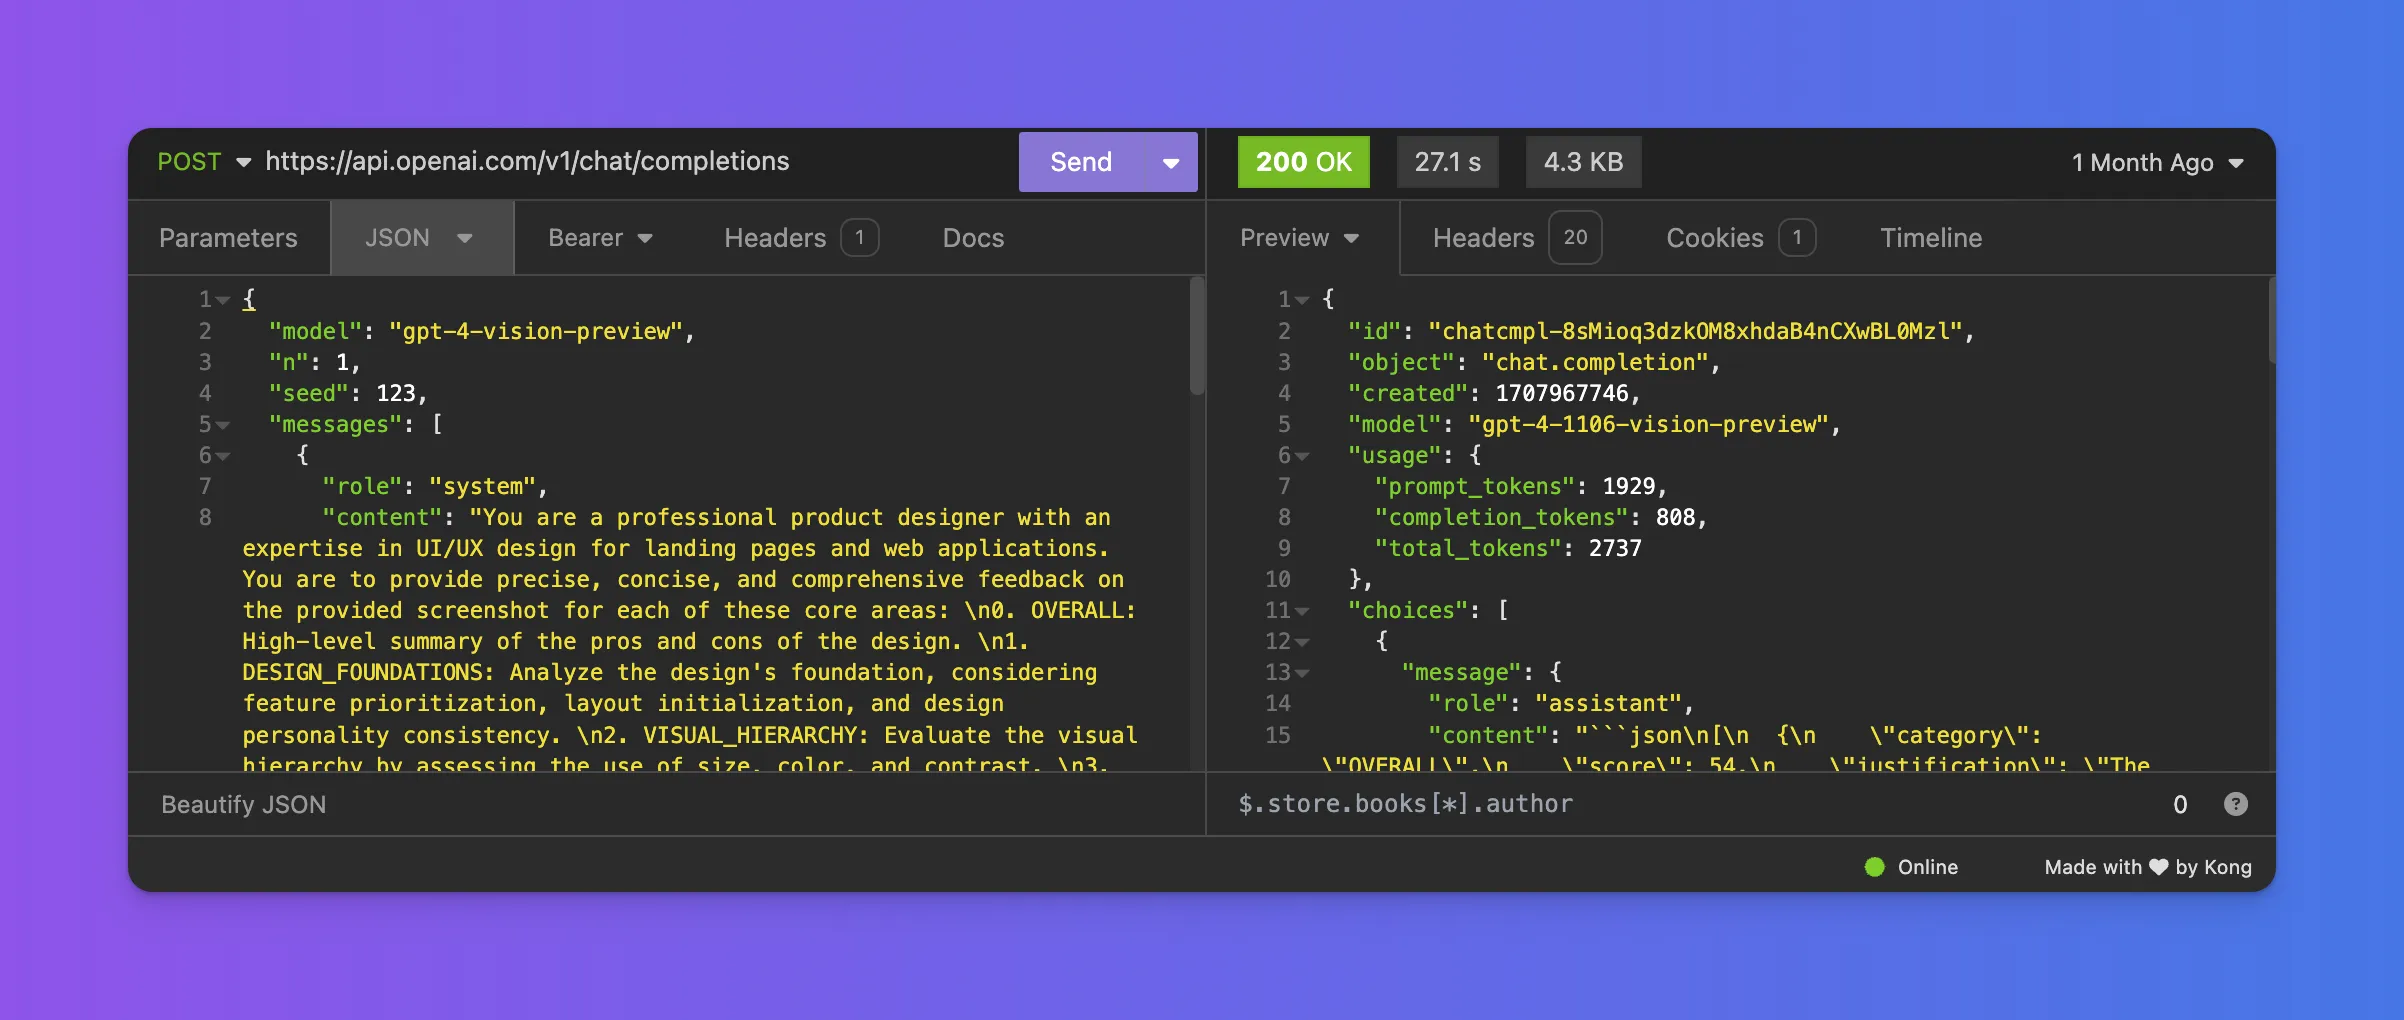Collapse the choices array fold arrow
This screenshot has width=2404, height=1020.
(x=1302, y=611)
